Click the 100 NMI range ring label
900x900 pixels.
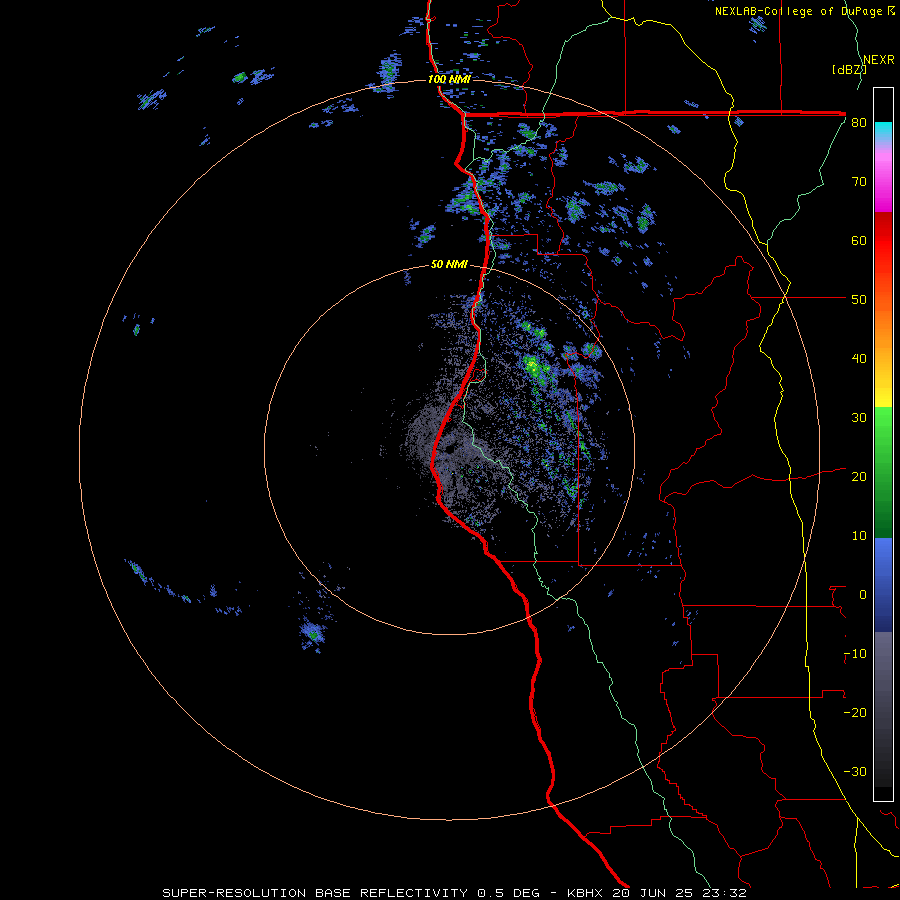pyautogui.click(x=449, y=79)
